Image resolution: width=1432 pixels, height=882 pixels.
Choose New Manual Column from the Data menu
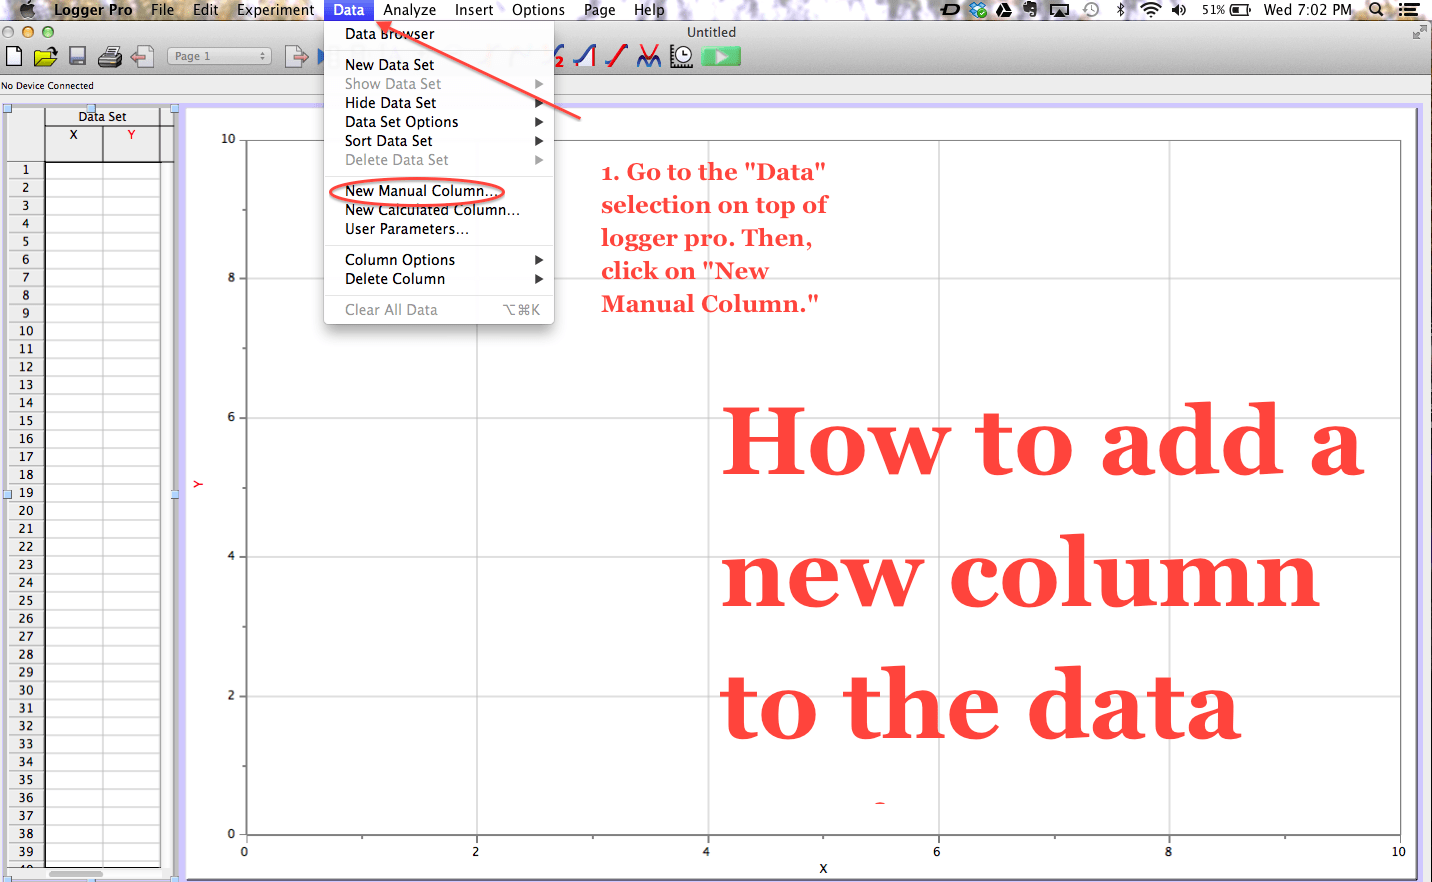point(439,191)
